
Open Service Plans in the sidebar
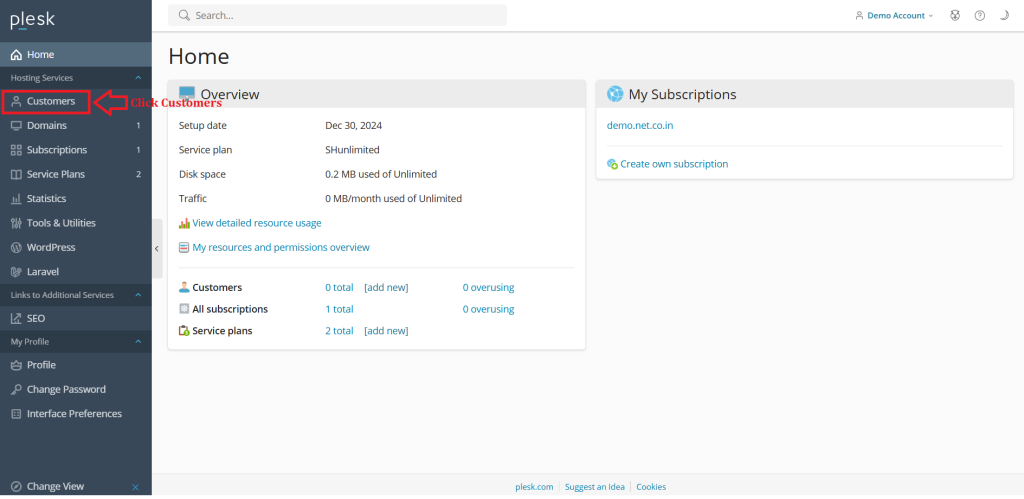[x=76, y=174]
